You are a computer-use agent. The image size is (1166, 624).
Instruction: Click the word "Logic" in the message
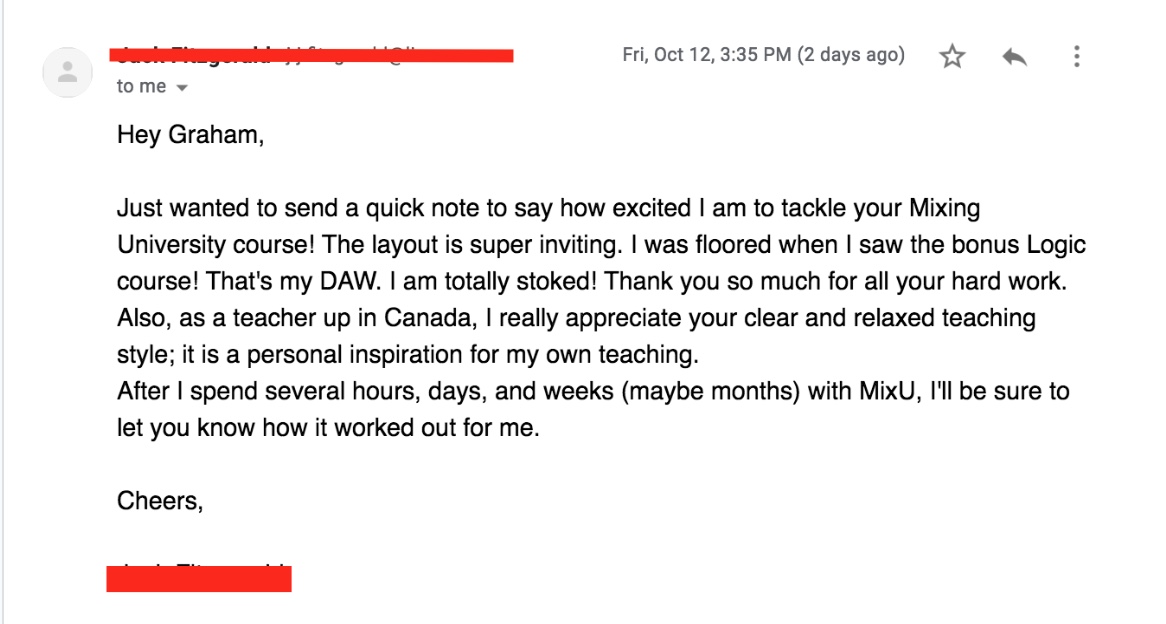(1056, 245)
